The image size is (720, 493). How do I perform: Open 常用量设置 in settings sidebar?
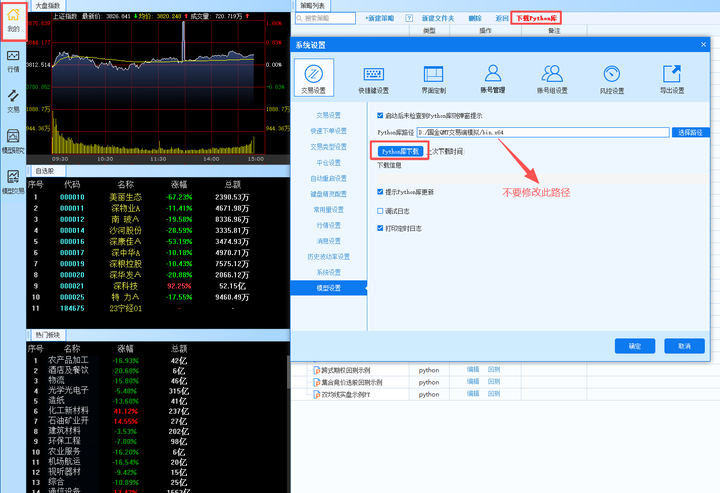(x=328, y=209)
